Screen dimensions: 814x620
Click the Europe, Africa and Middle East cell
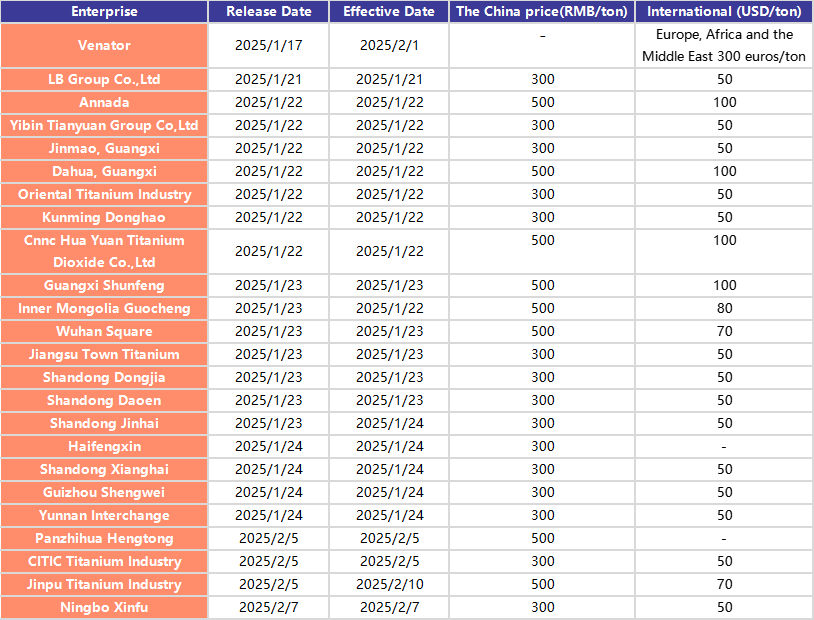point(724,45)
